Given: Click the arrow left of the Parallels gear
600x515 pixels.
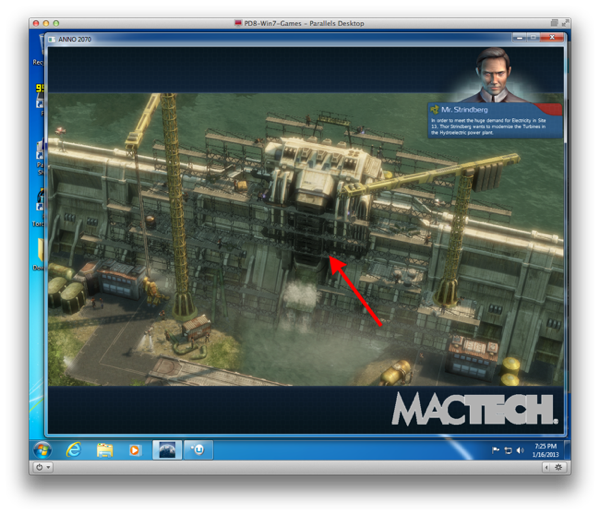Looking at the screenshot, I should 547,467.
